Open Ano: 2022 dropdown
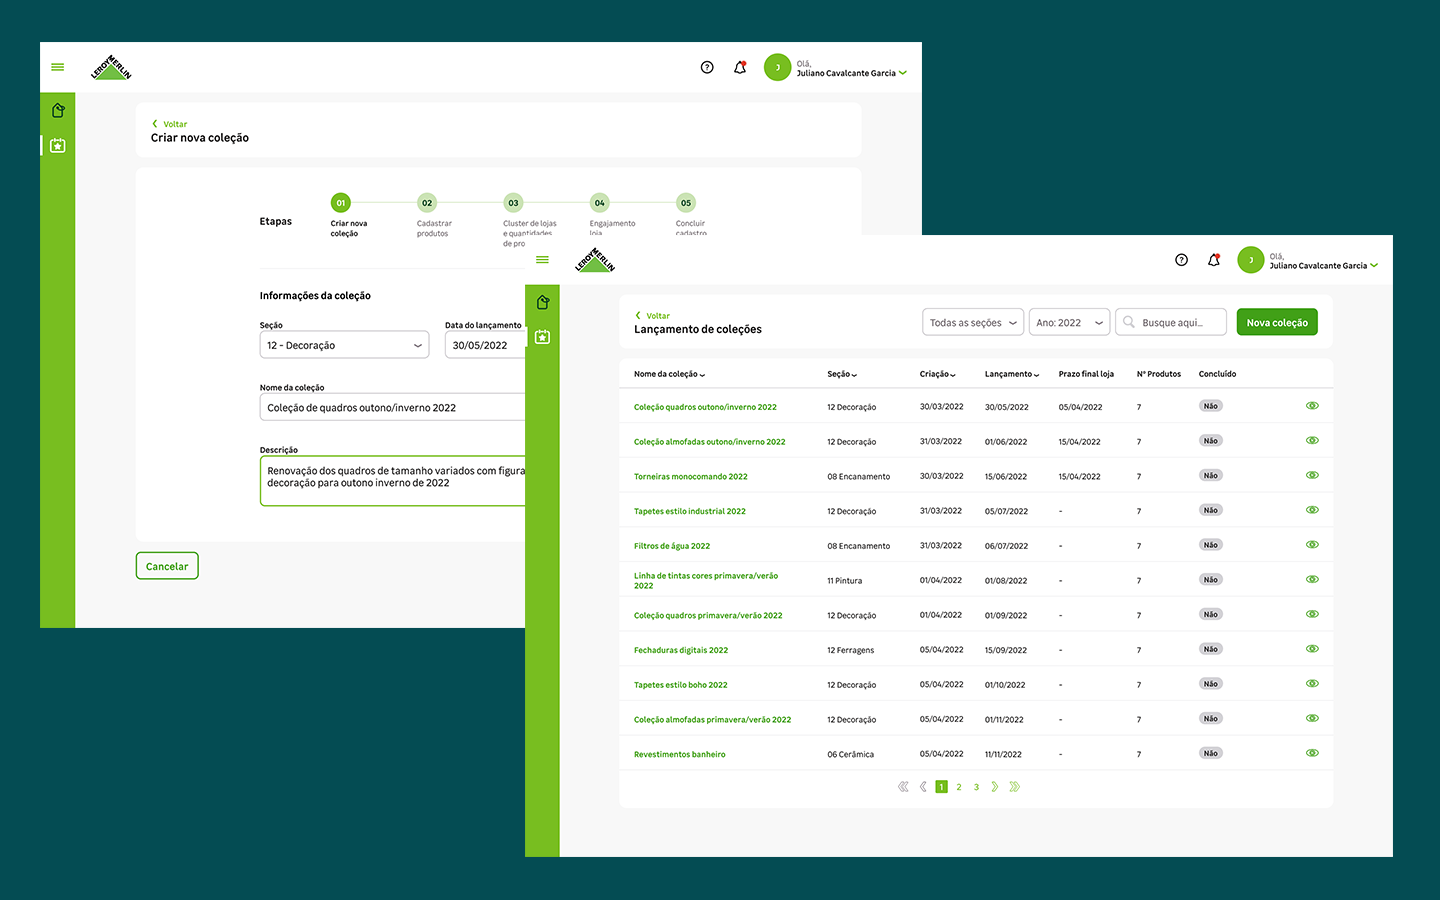Viewport: 1440px width, 900px height. point(1069,322)
